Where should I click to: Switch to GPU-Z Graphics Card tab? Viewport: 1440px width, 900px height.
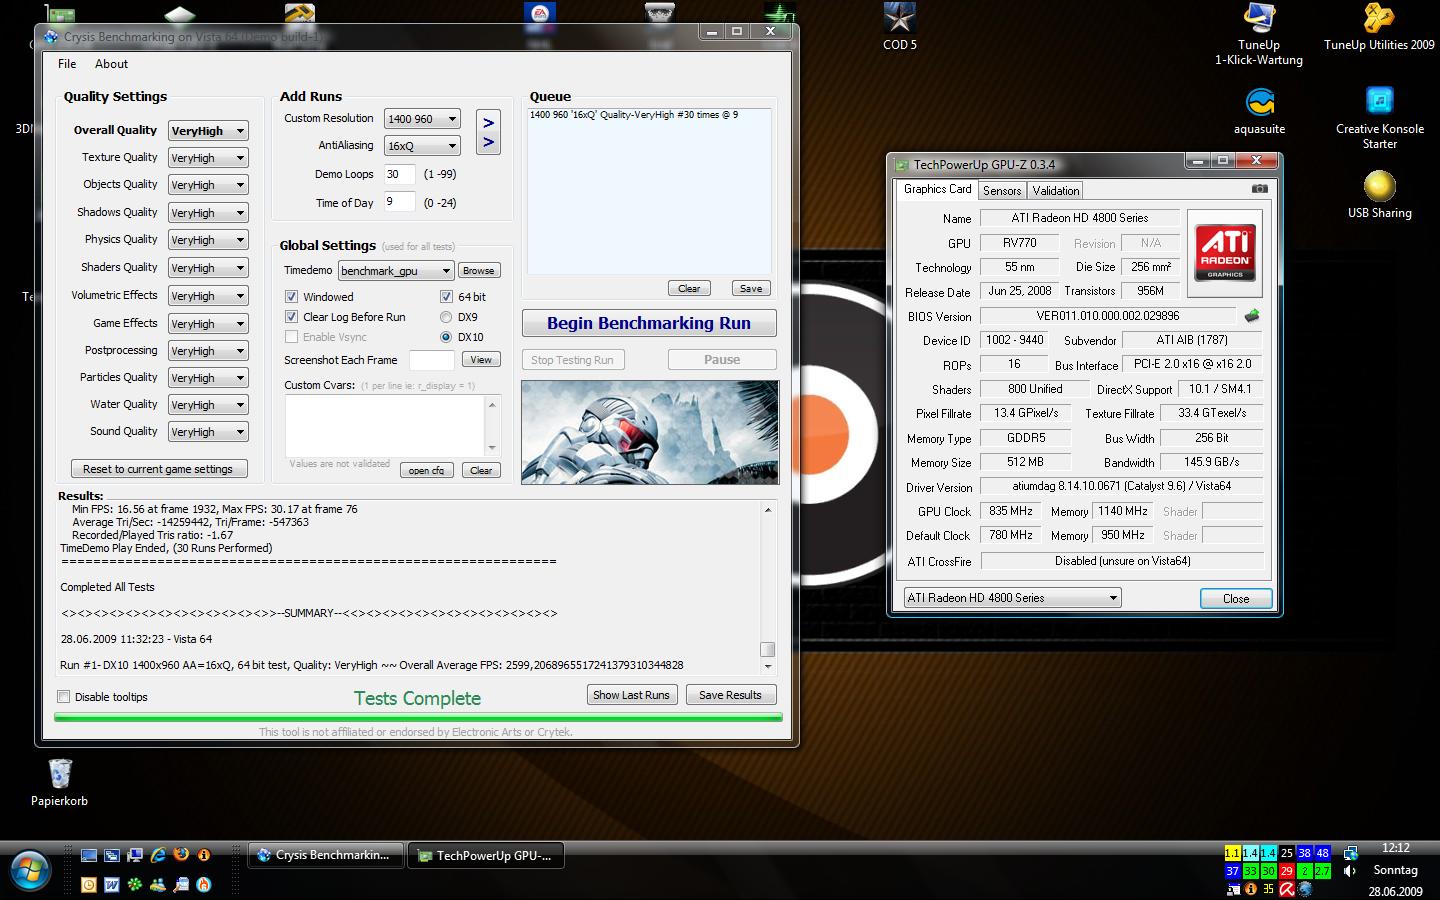pyautogui.click(x=937, y=189)
